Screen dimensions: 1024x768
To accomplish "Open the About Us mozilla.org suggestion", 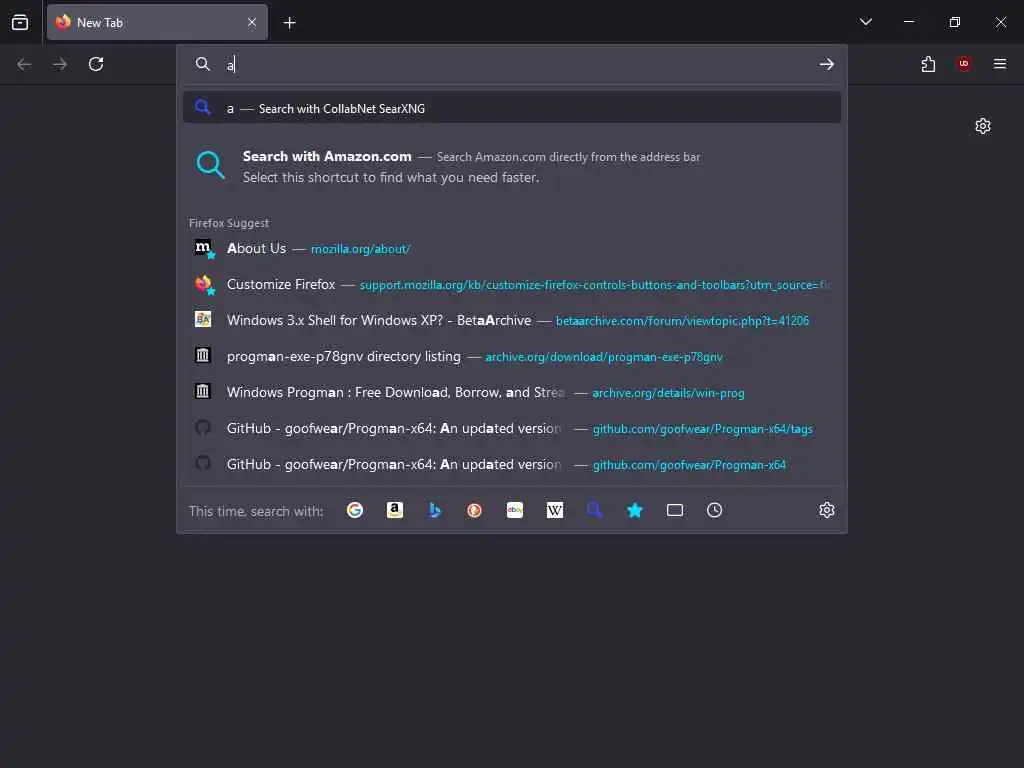I will pos(512,248).
